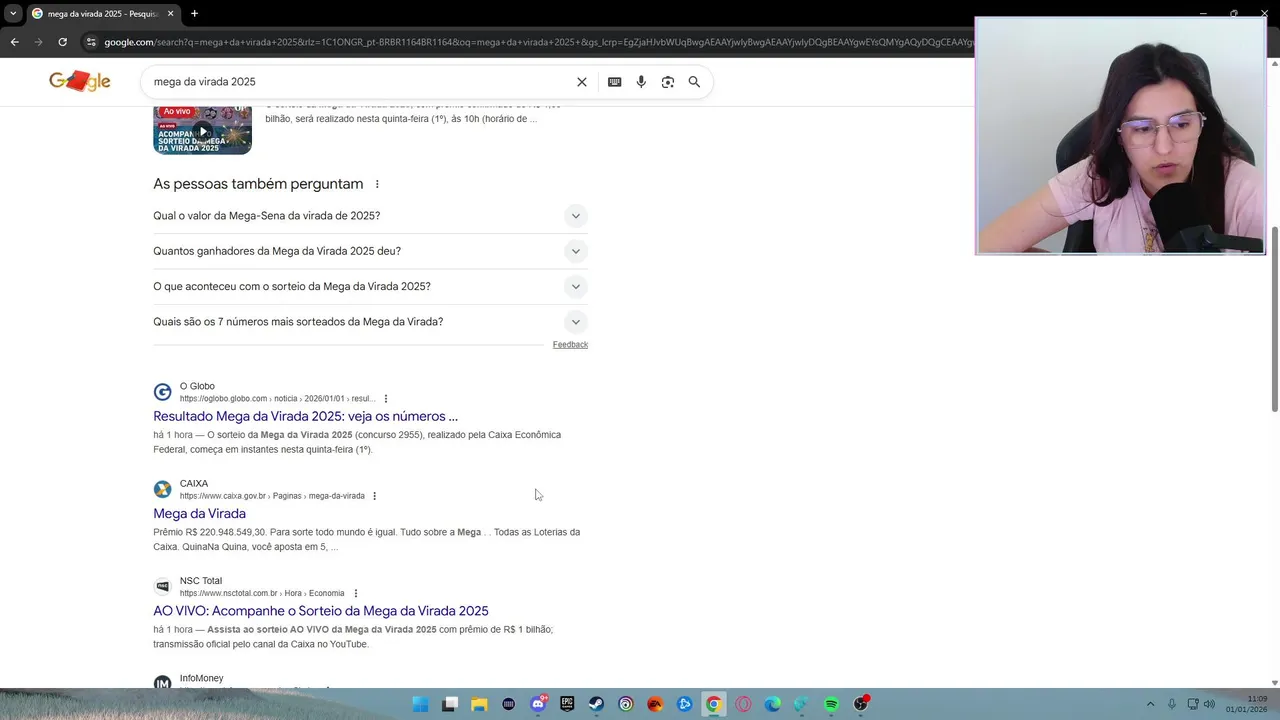1280x720 pixels.
Task: Click into the Google search field
Action: (x=360, y=82)
